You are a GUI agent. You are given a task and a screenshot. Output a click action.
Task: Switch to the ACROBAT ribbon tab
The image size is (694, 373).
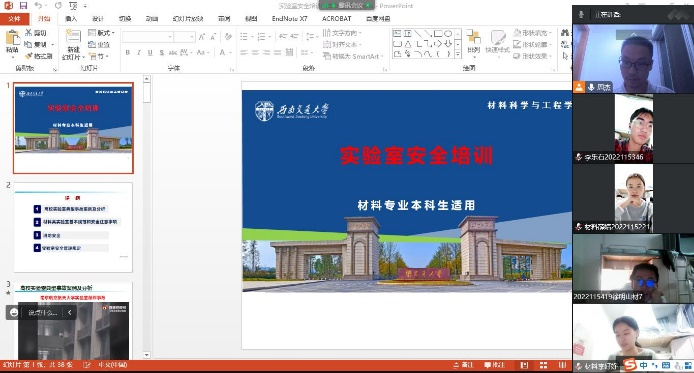(336, 19)
